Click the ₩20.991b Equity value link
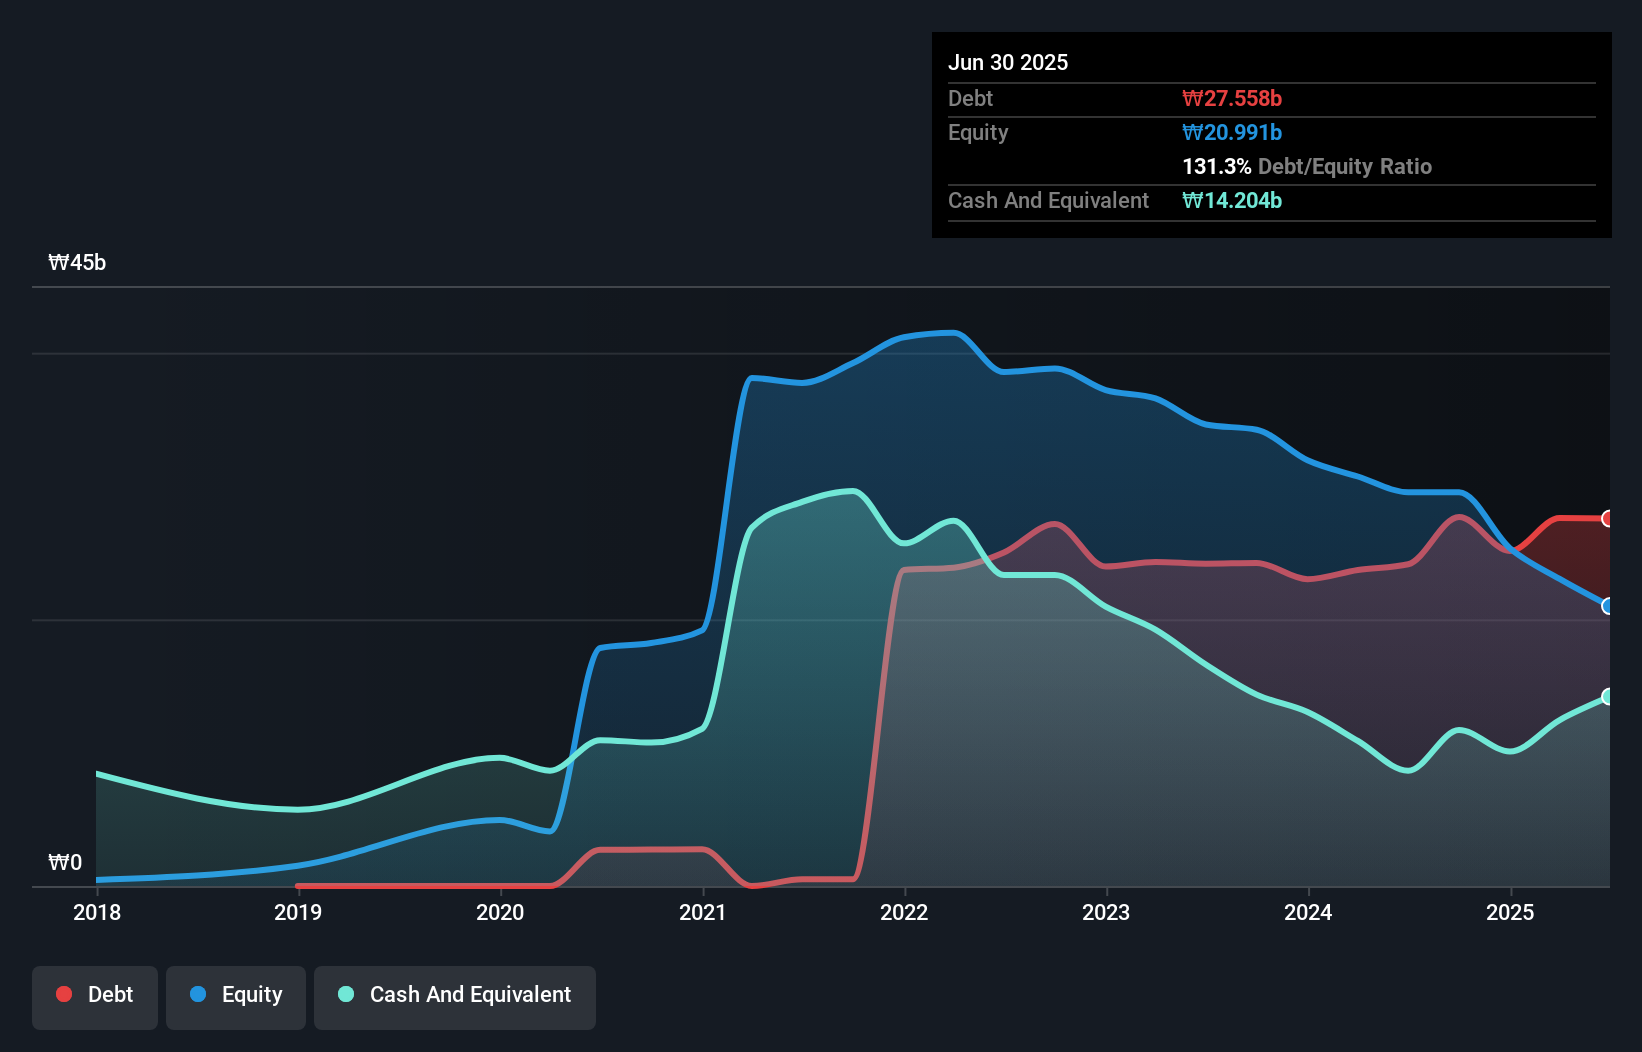 pyautogui.click(x=1232, y=132)
